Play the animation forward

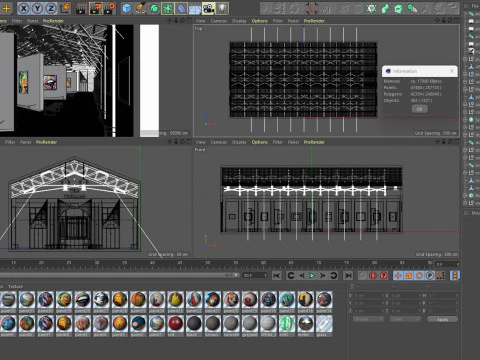[x=312, y=275]
